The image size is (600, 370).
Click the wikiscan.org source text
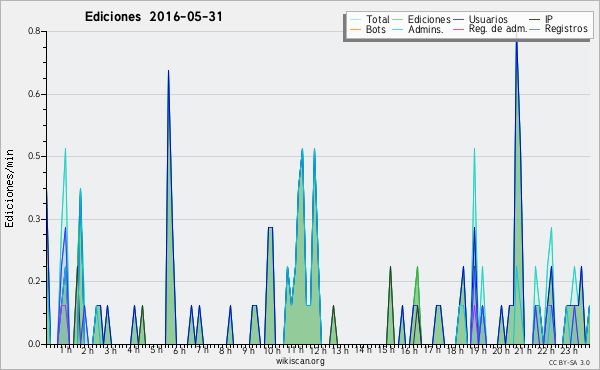click(300, 361)
